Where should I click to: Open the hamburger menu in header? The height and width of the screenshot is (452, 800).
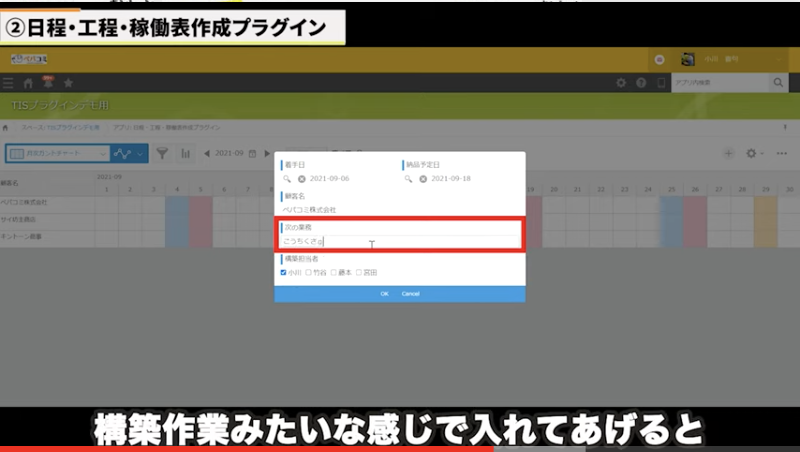[9, 83]
